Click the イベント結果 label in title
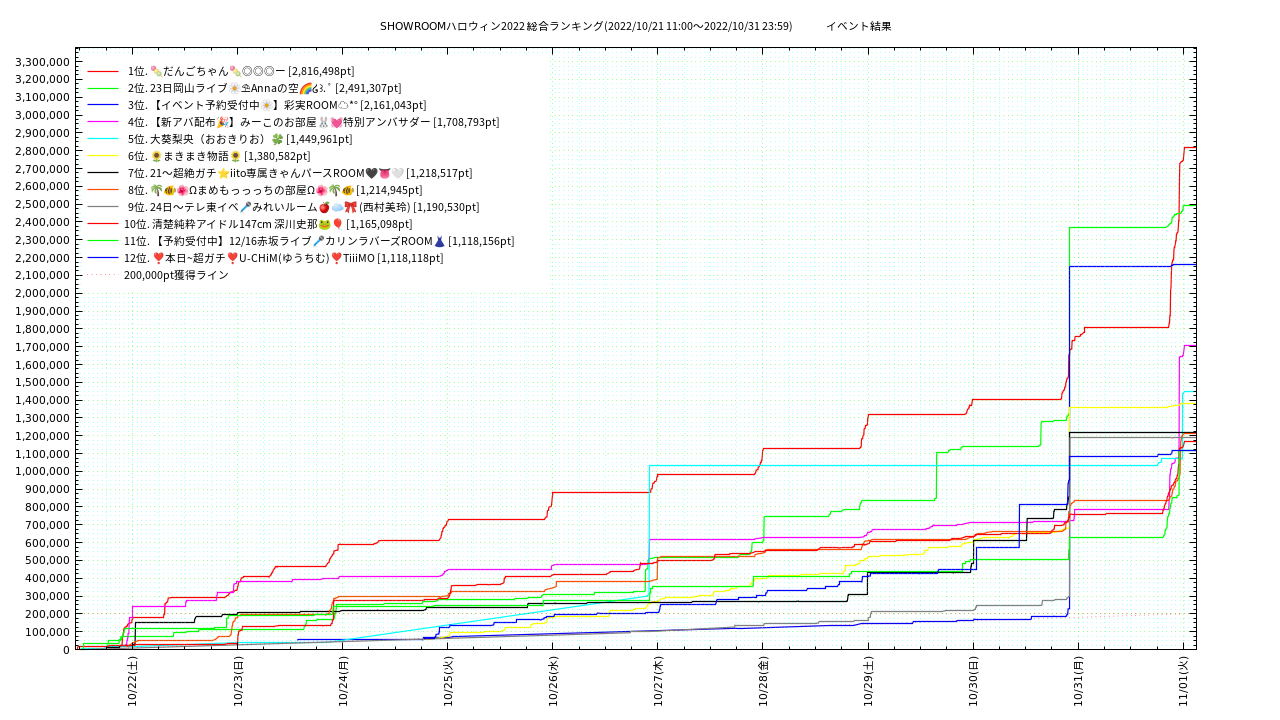 [858, 26]
